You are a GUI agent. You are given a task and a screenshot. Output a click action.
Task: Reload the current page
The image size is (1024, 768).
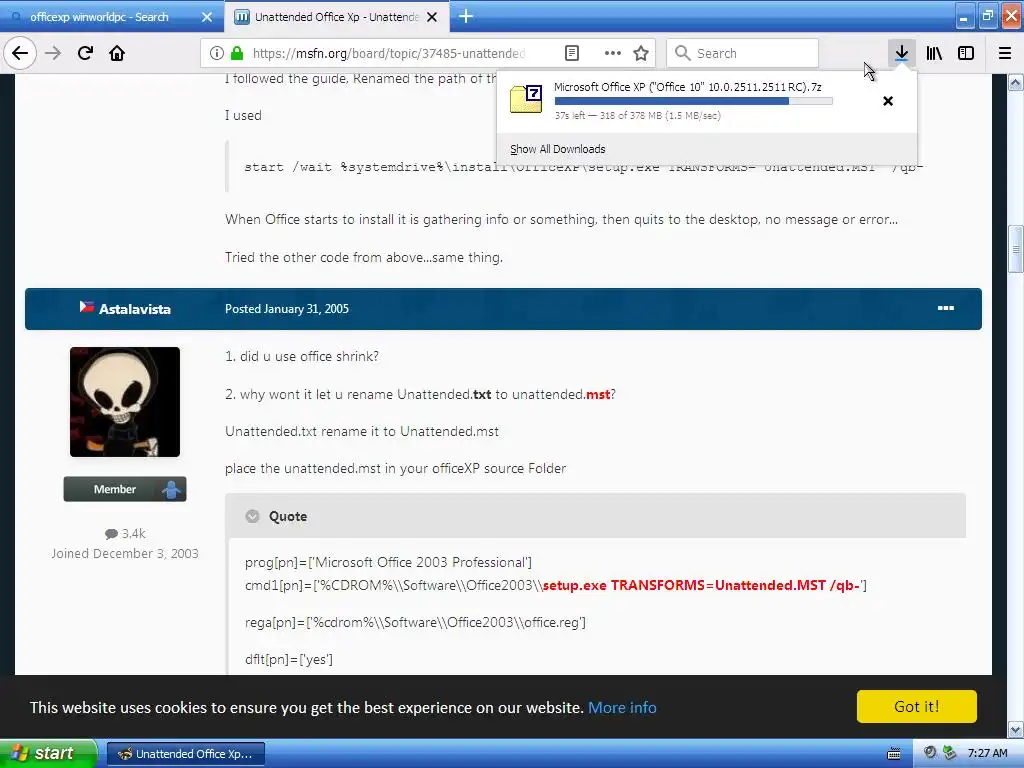pyautogui.click(x=85, y=53)
